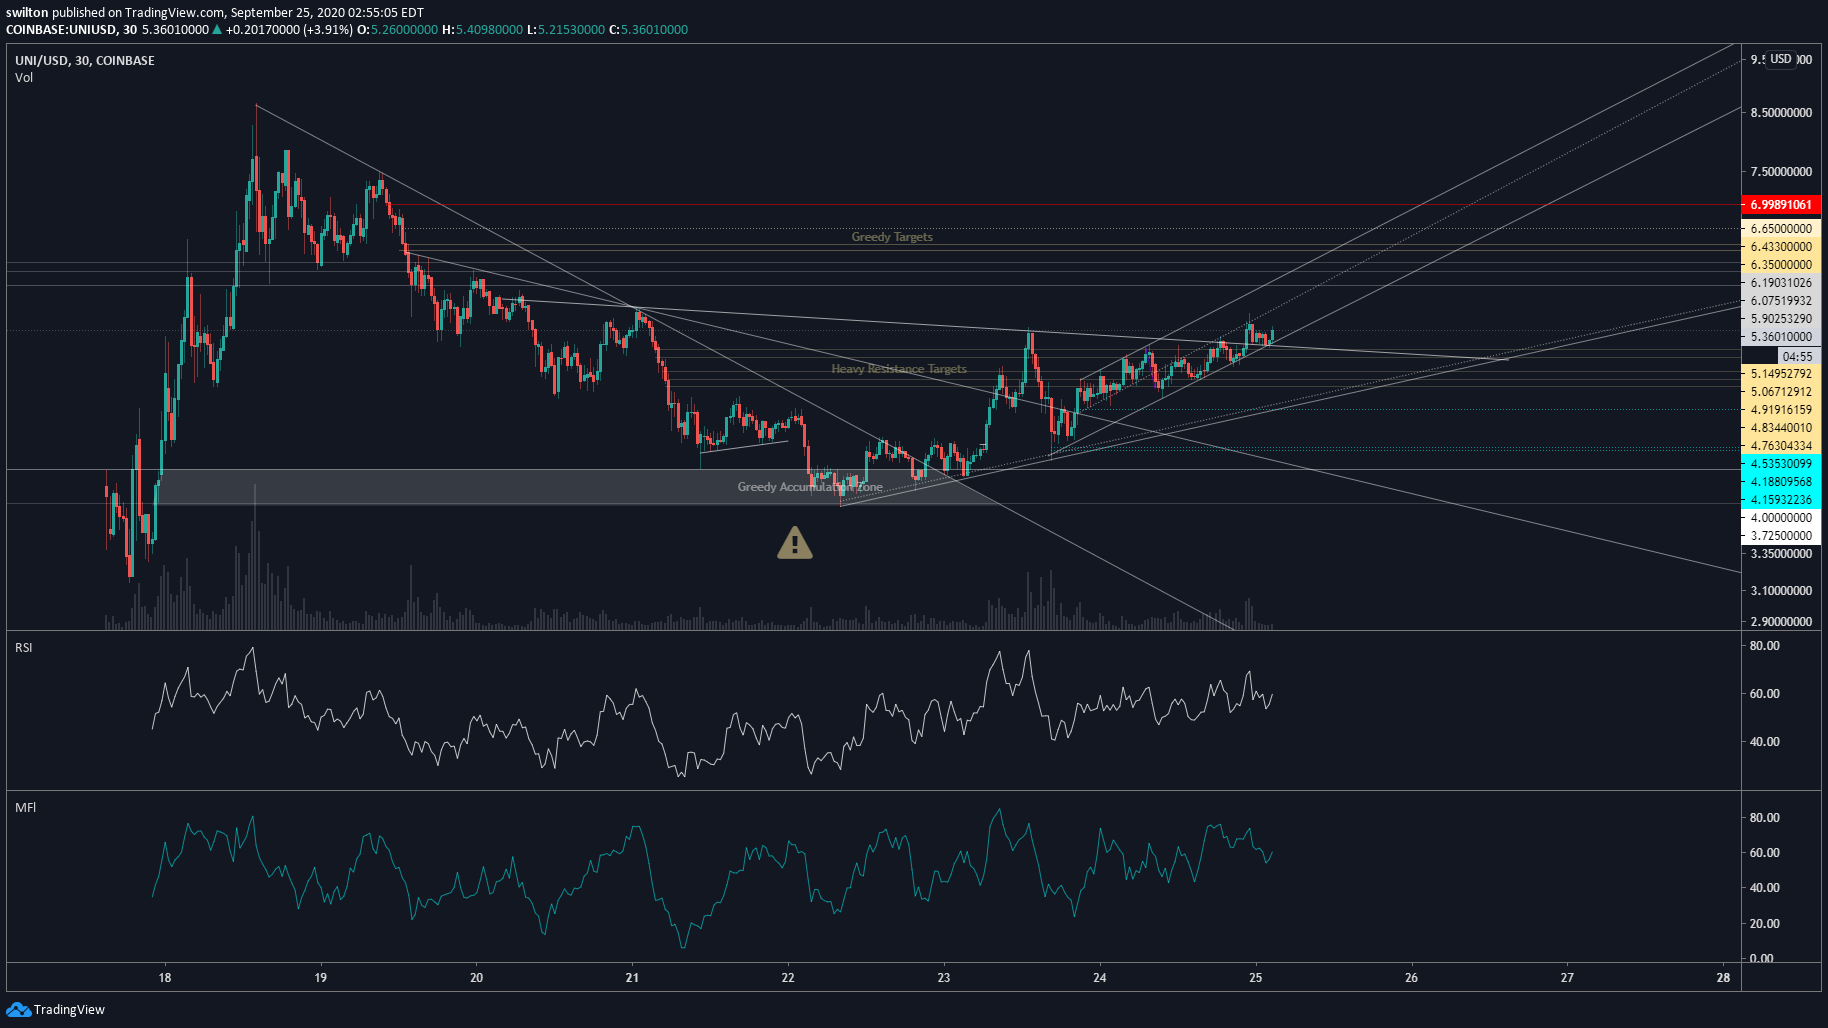Click the 80.00 level on the RSI scale
The height and width of the screenshot is (1028, 1828).
(1764, 646)
